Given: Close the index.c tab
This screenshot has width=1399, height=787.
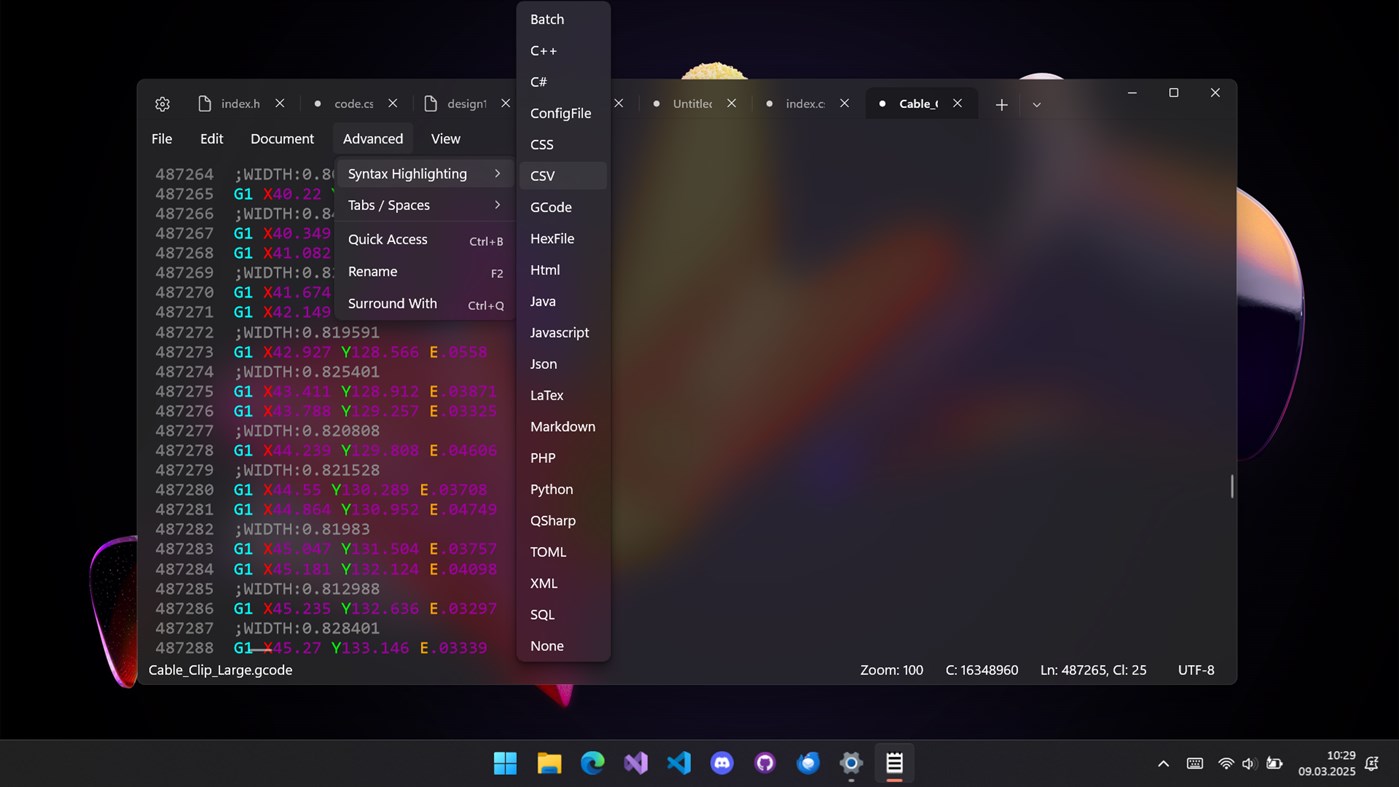Looking at the screenshot, I should (x=845, y=103).
